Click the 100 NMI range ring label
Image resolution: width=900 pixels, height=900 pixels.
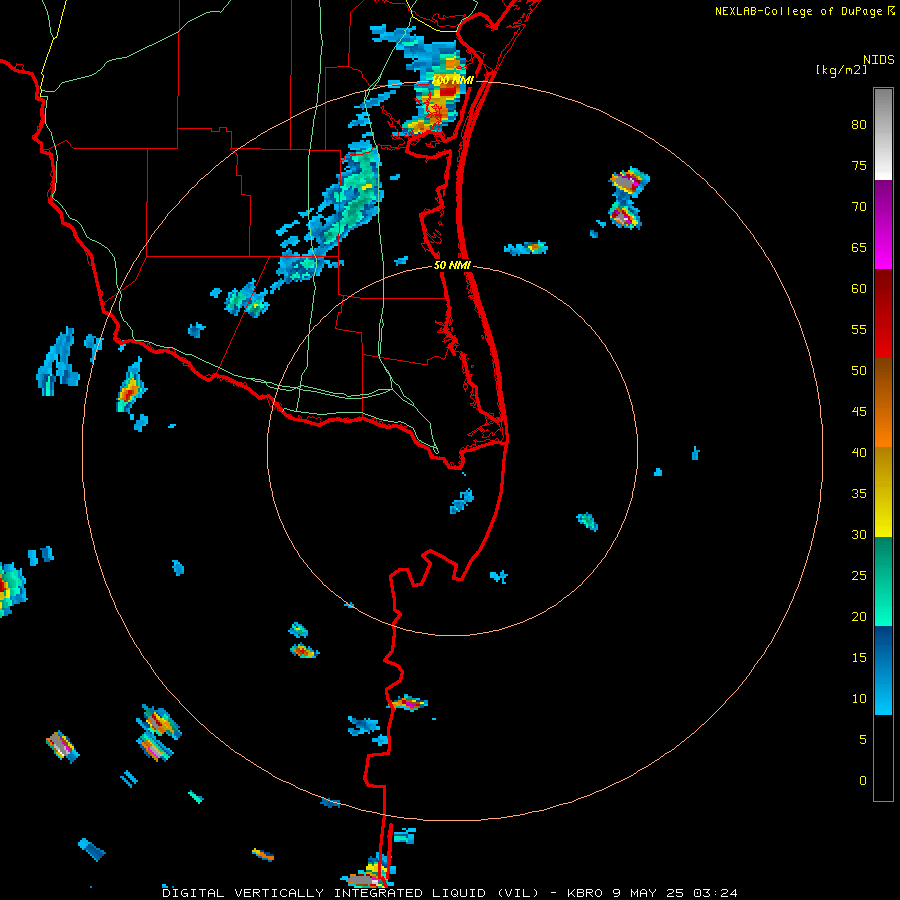[x=453, y=80]
